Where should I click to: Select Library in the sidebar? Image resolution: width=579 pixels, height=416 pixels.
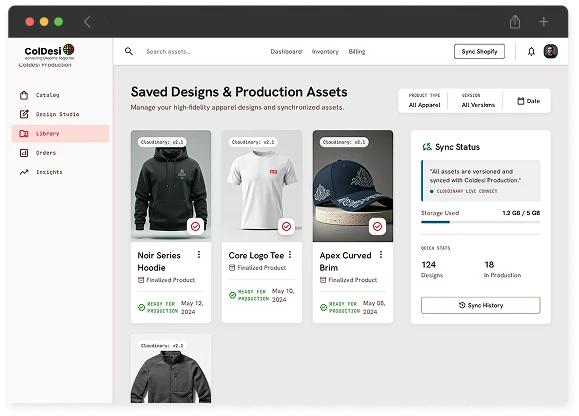(61, 134)
